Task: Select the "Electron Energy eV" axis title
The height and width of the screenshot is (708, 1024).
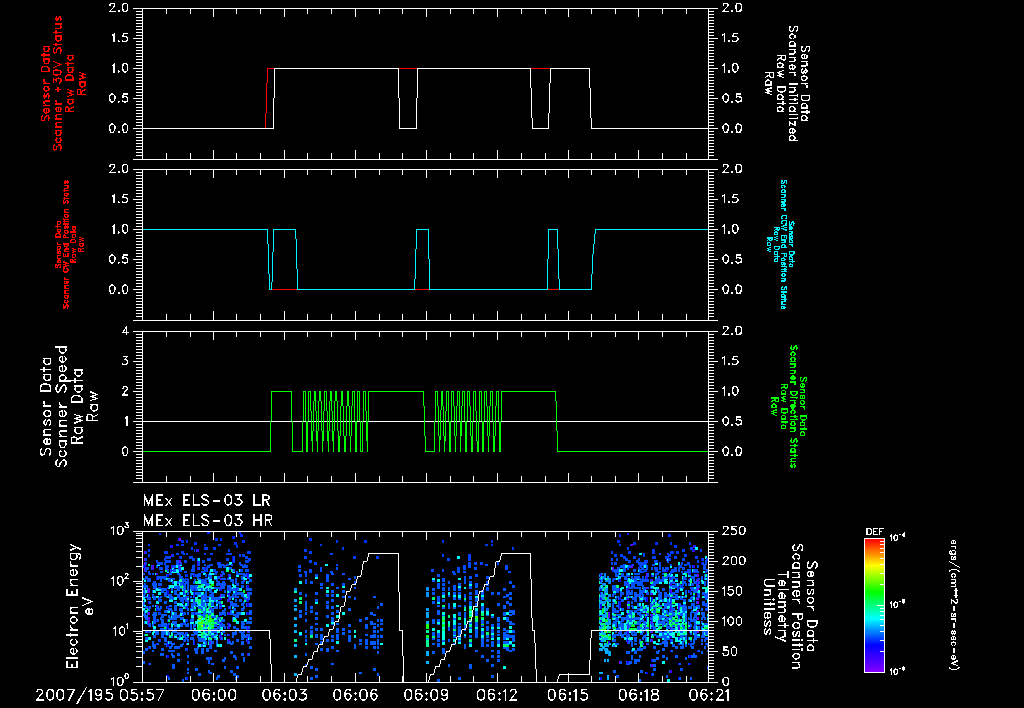Action: [80, 606]
